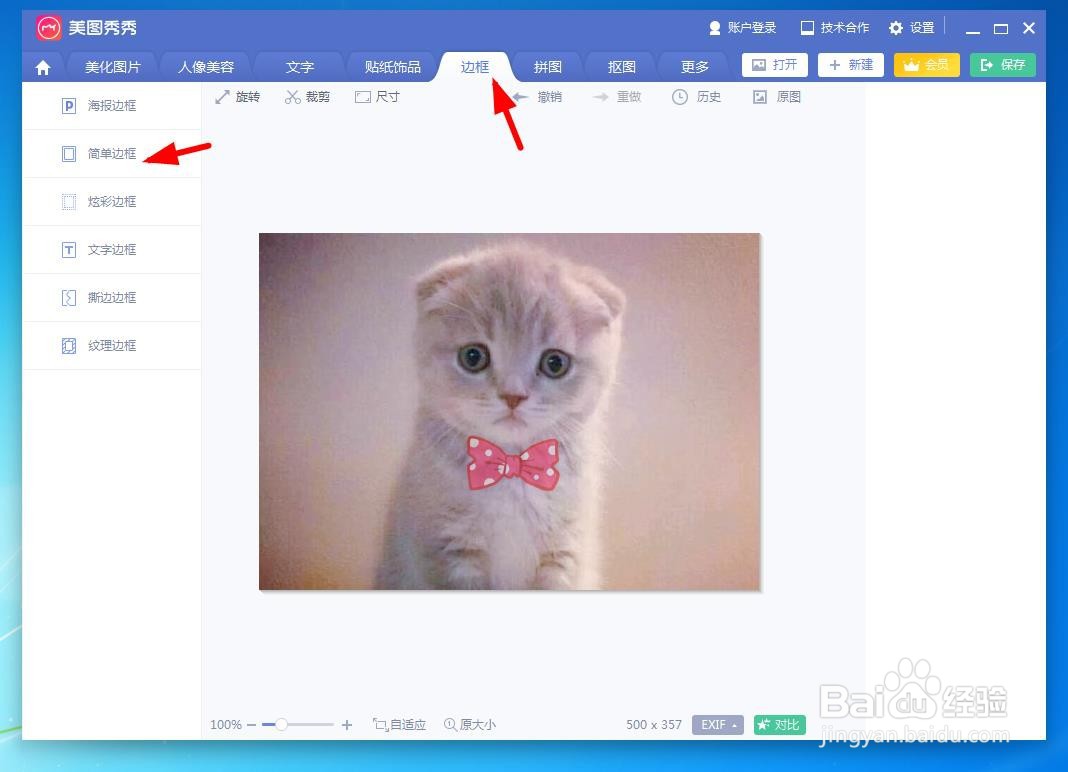Open the 尺寸 size tool

(377, 97)
